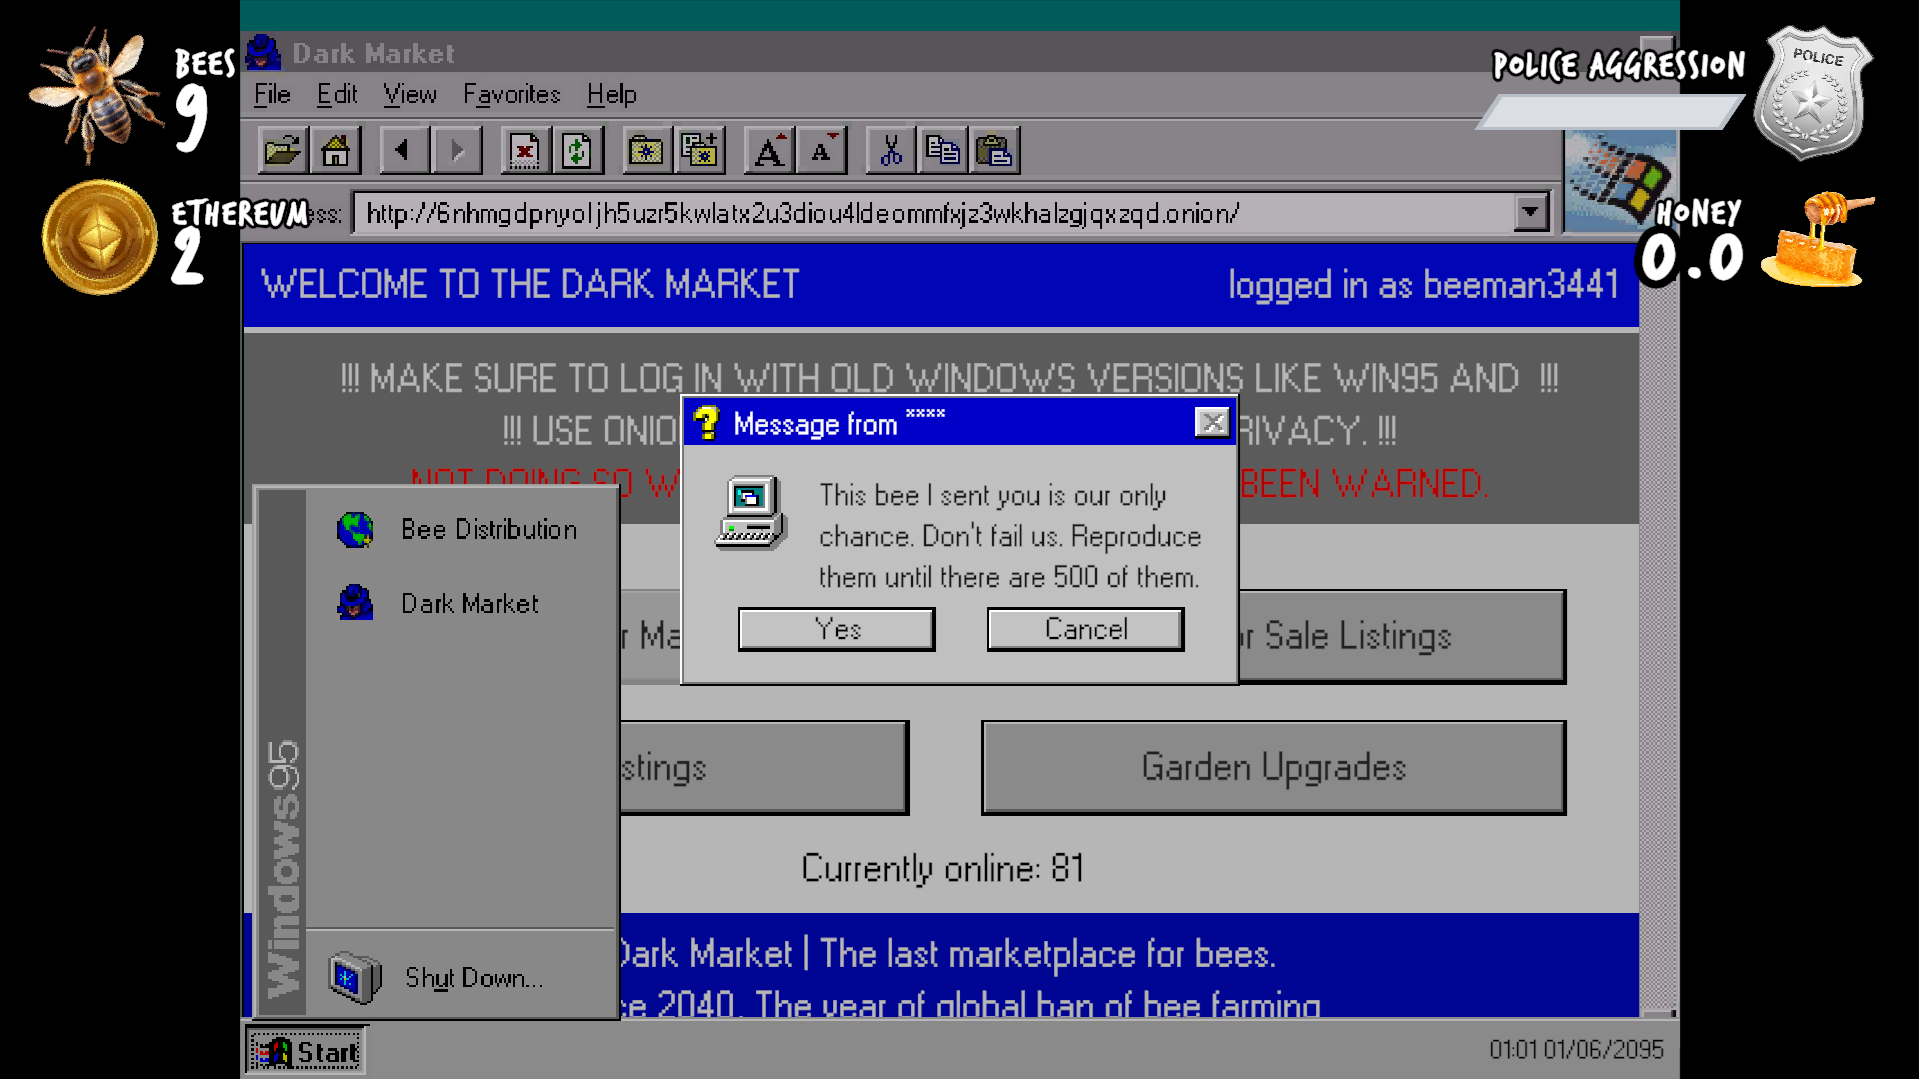Click the Home toolbar icon
Viewport: 1919px width, 1079px height.
[x=335, y=151]
